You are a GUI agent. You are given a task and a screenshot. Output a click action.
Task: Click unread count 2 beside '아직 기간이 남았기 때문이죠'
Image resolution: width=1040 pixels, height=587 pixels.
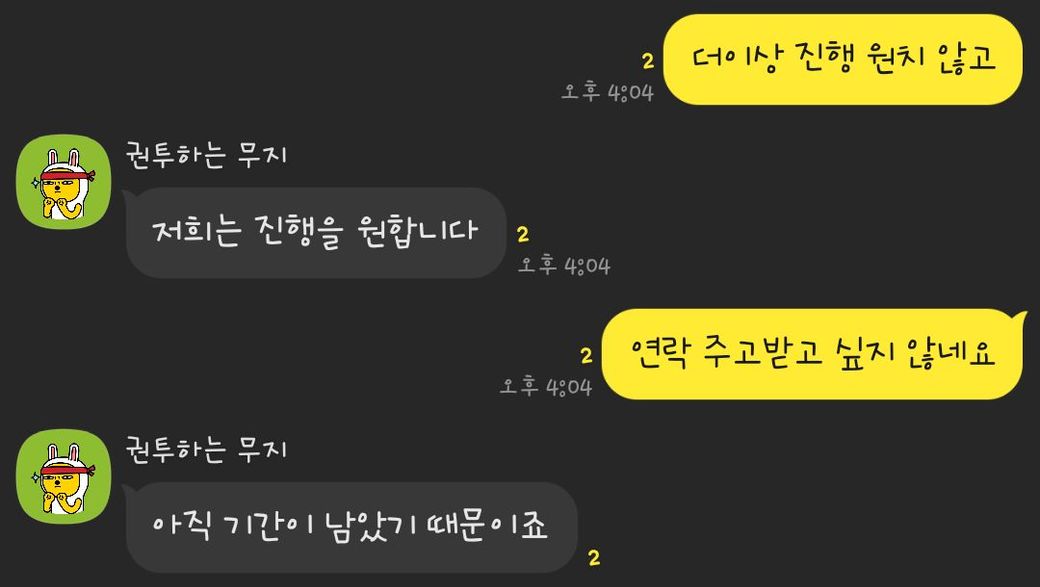pos(594,558)
